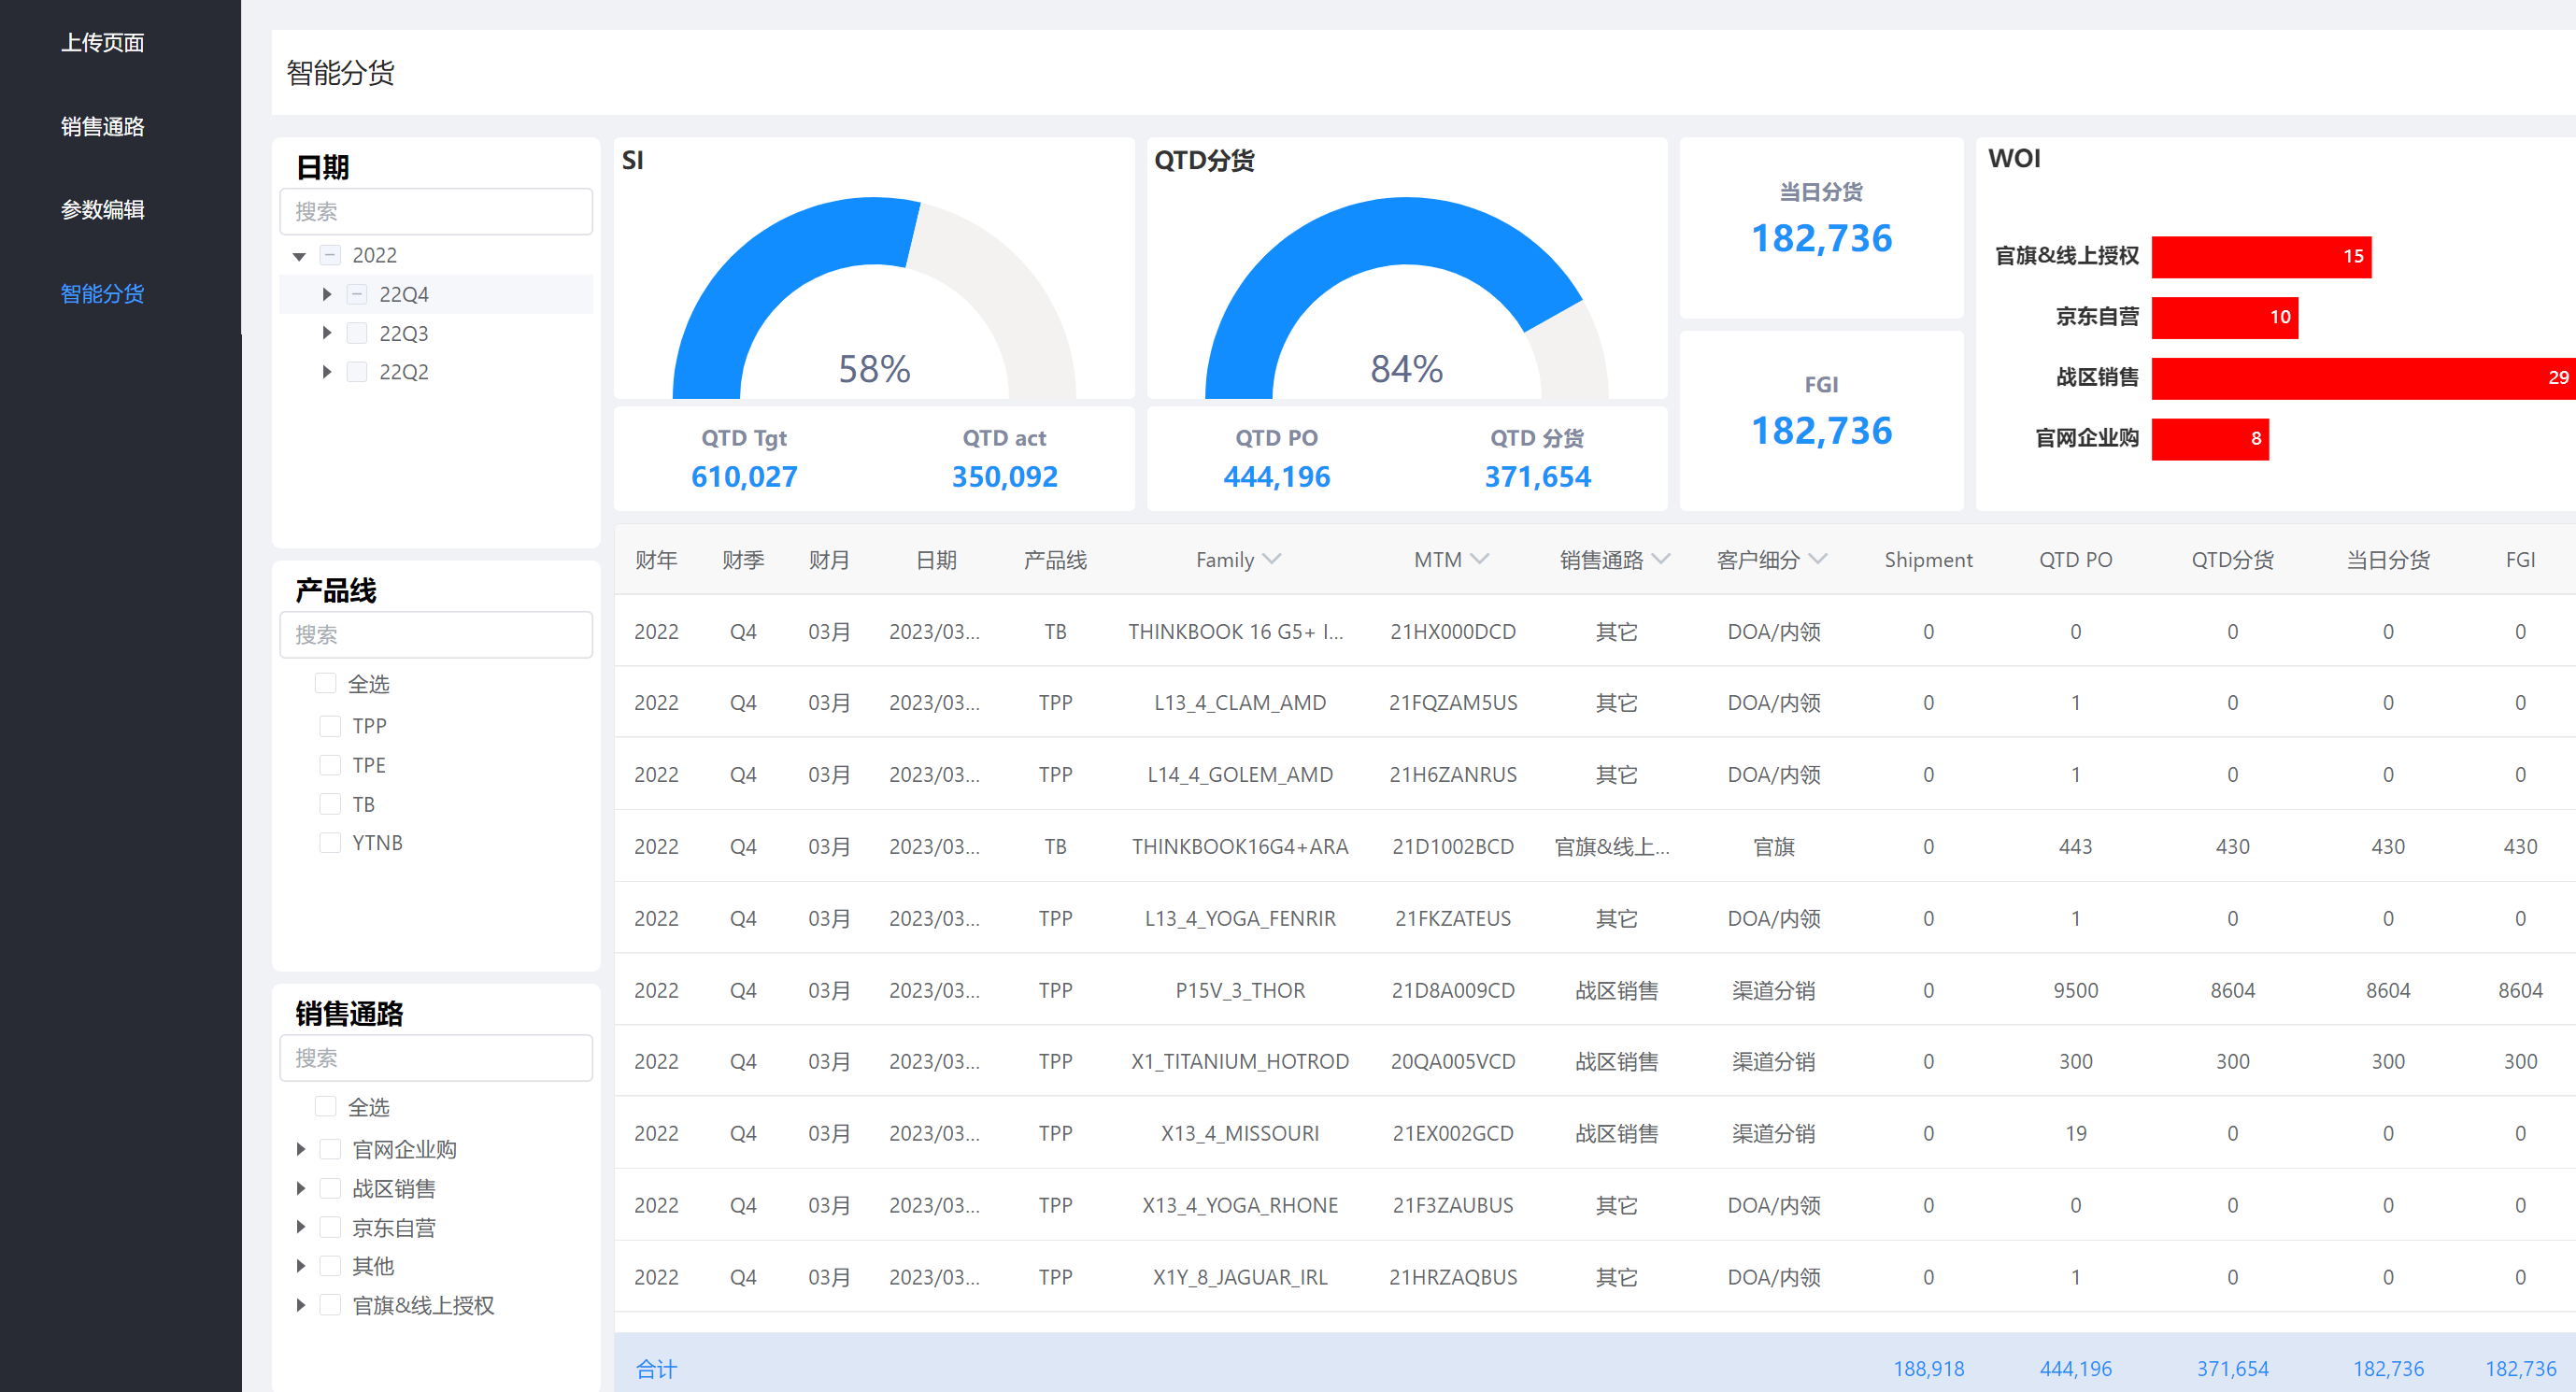
Task: Click the 财季 column header
Action: (x=743, y=560)
